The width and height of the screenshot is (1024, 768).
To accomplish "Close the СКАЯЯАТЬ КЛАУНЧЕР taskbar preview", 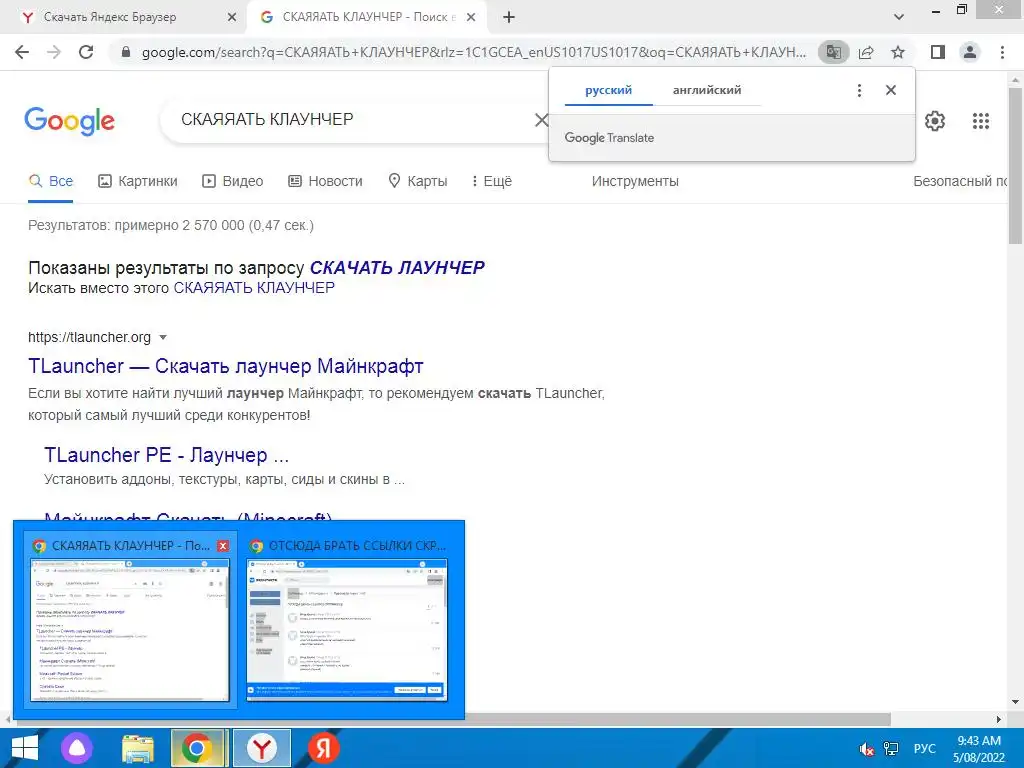I will [x=223, y=545].
